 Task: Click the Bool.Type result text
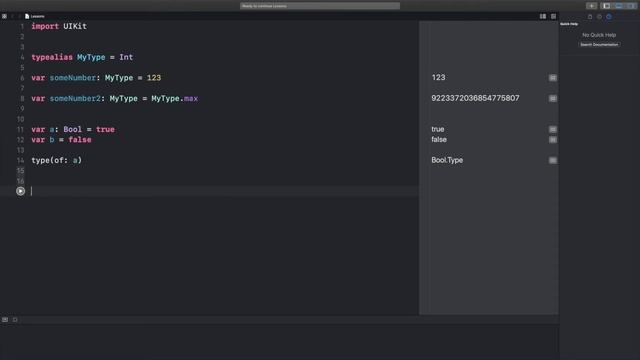pos(447,160)
